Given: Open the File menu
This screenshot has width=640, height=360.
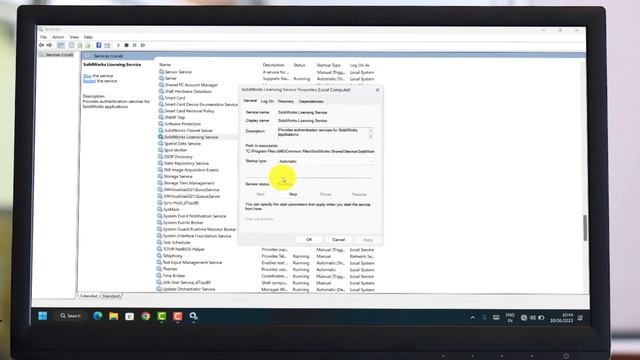Looking at the screenshot, I should [43, 37].
